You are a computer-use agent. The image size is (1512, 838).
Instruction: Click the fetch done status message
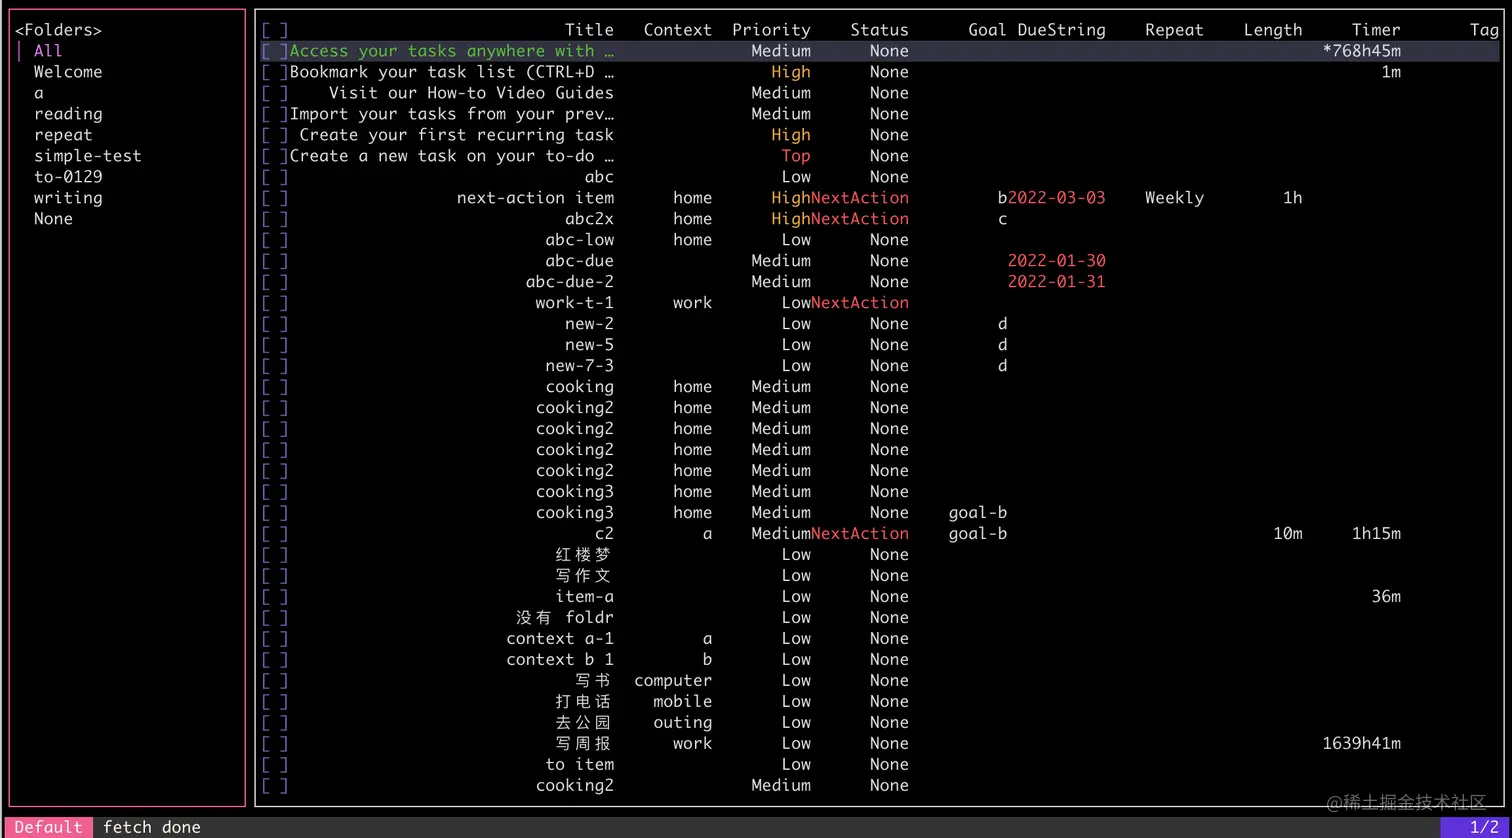point(152,827)
